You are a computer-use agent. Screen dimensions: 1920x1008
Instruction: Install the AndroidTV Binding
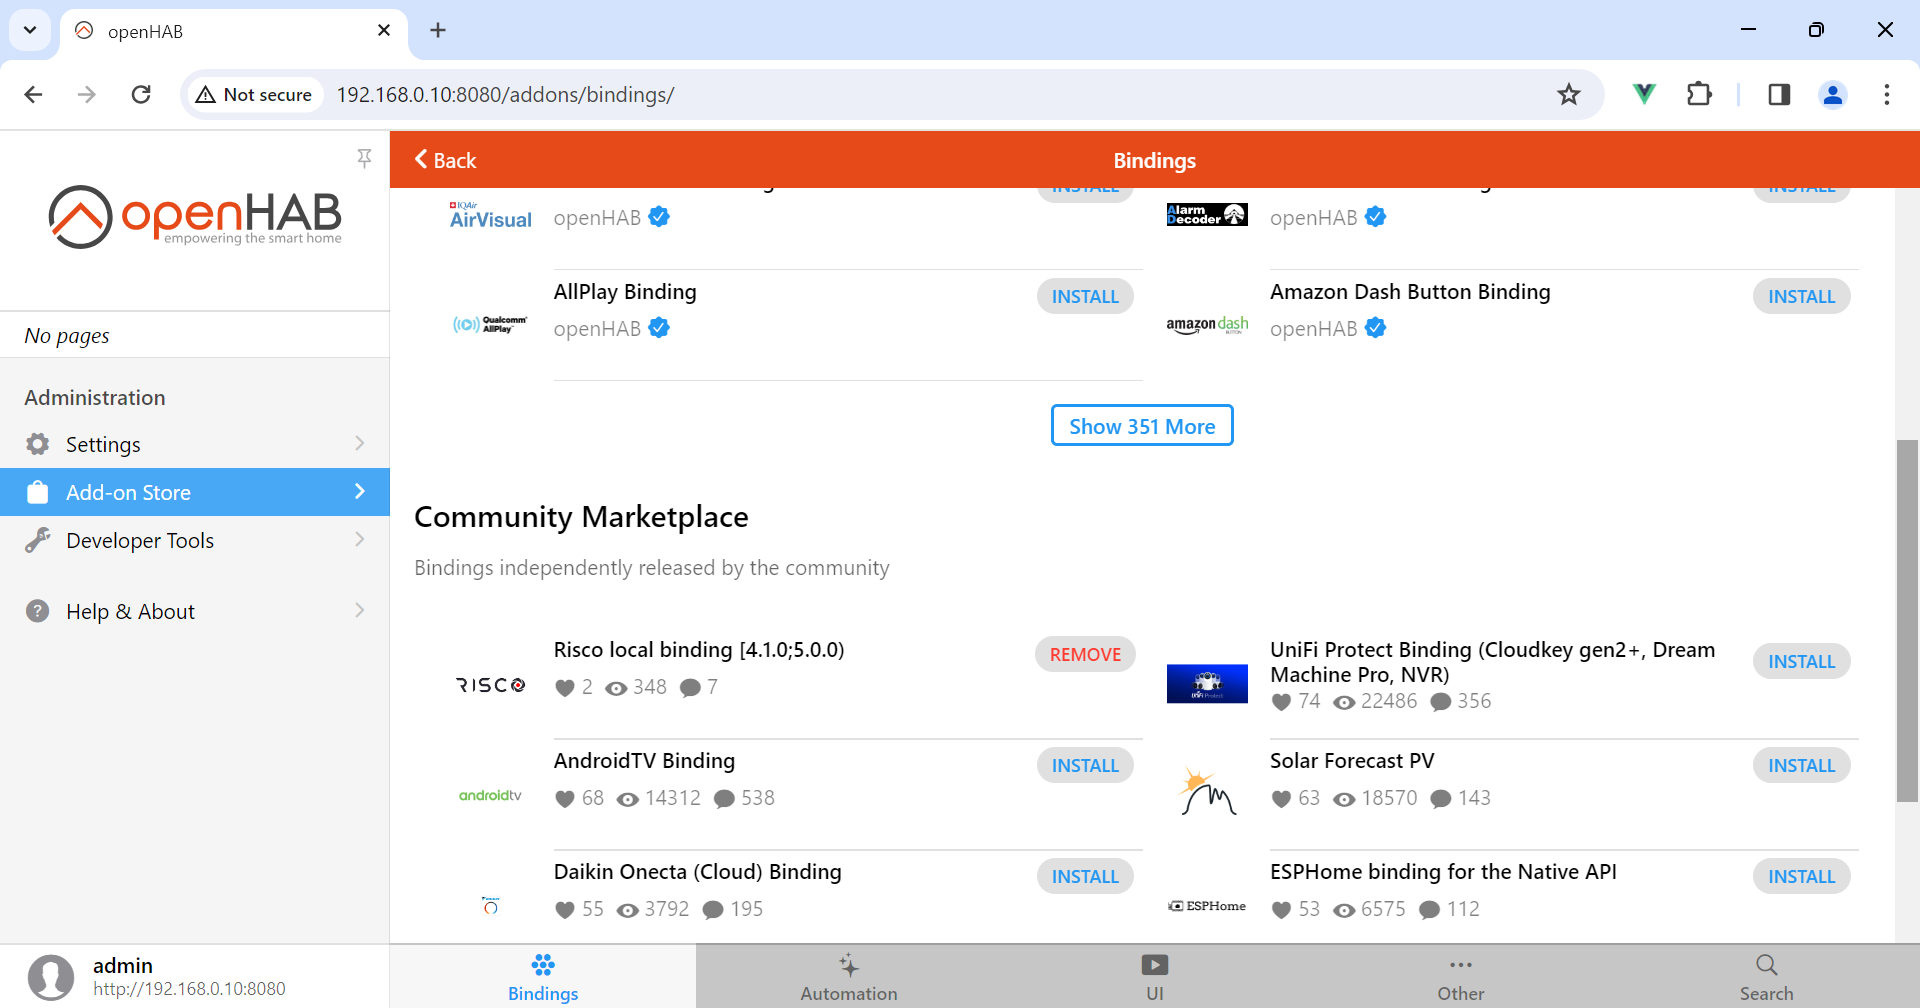click(1085, 766)
